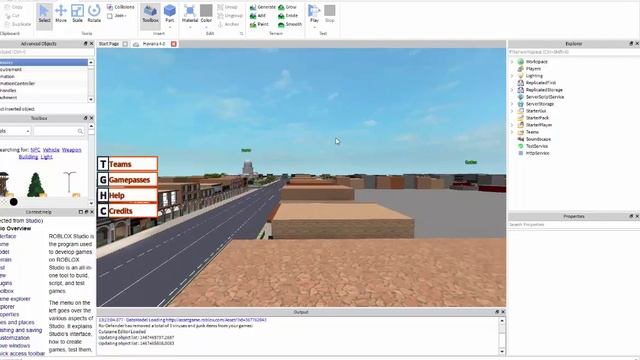
Task: Click terrain Paint tool
Action: [x=260, y=24]
